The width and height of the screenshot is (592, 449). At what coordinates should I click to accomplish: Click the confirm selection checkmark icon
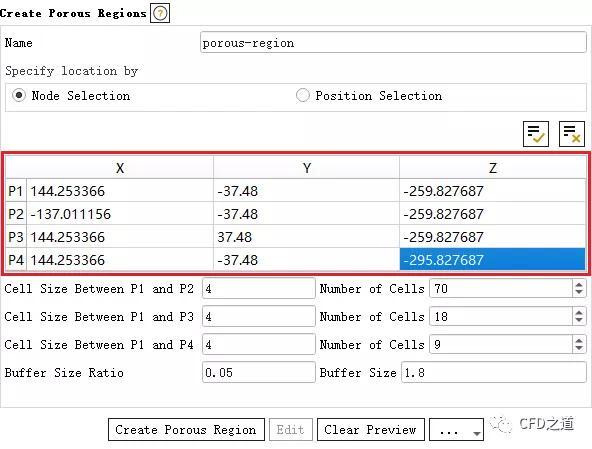coord(536,134)
